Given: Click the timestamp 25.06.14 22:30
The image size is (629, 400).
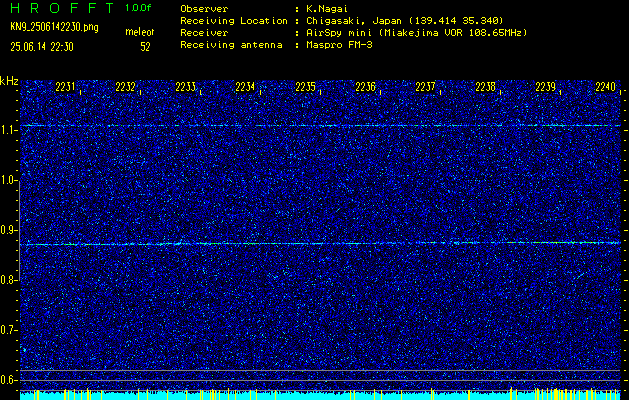Looking at the screenshot, I should [42, 47].
